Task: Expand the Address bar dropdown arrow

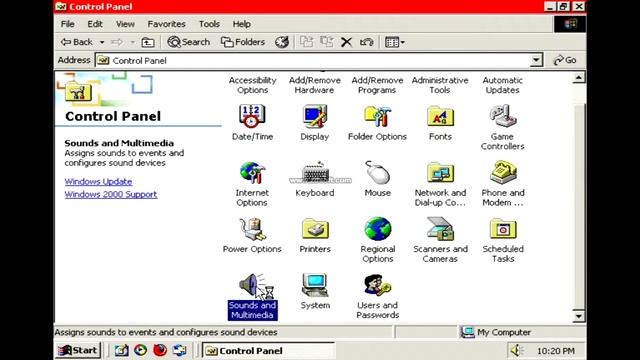Action: point(536,60)
